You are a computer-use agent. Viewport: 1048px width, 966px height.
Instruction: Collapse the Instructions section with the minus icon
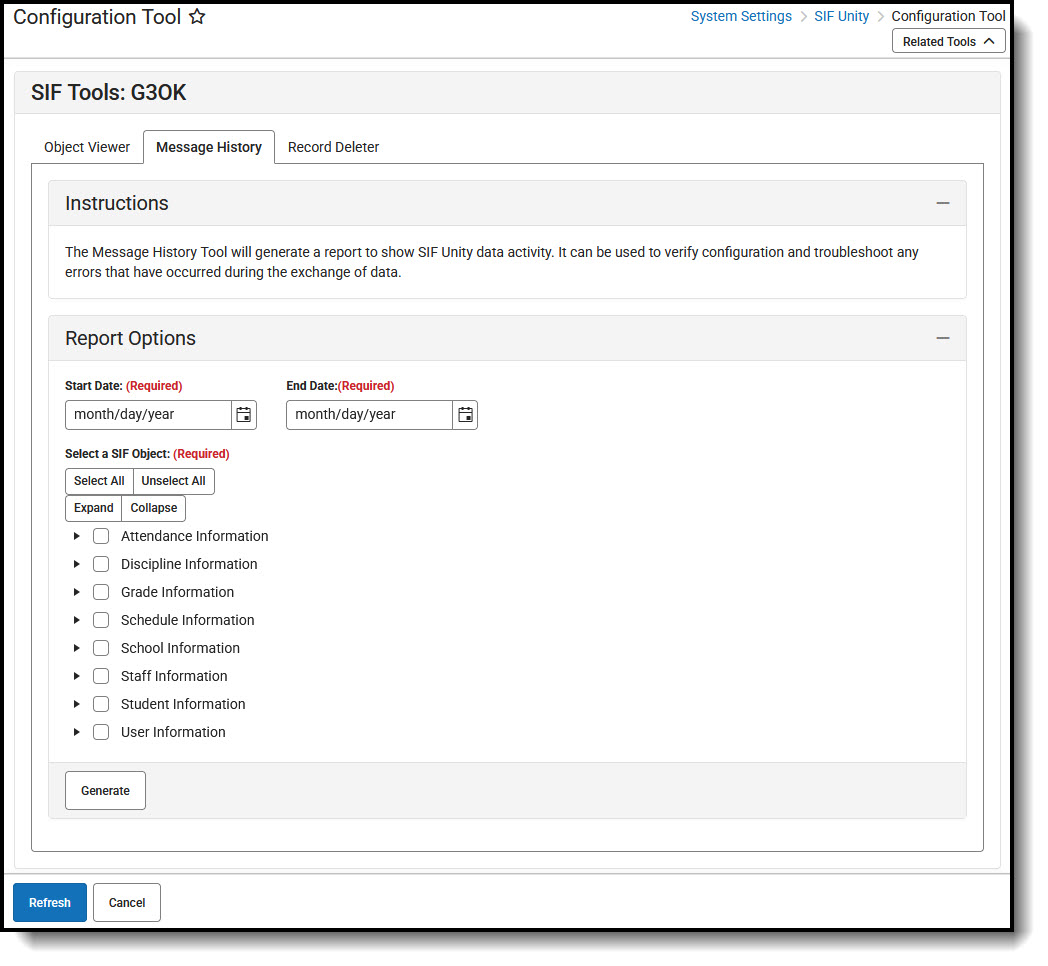(942, 202)
